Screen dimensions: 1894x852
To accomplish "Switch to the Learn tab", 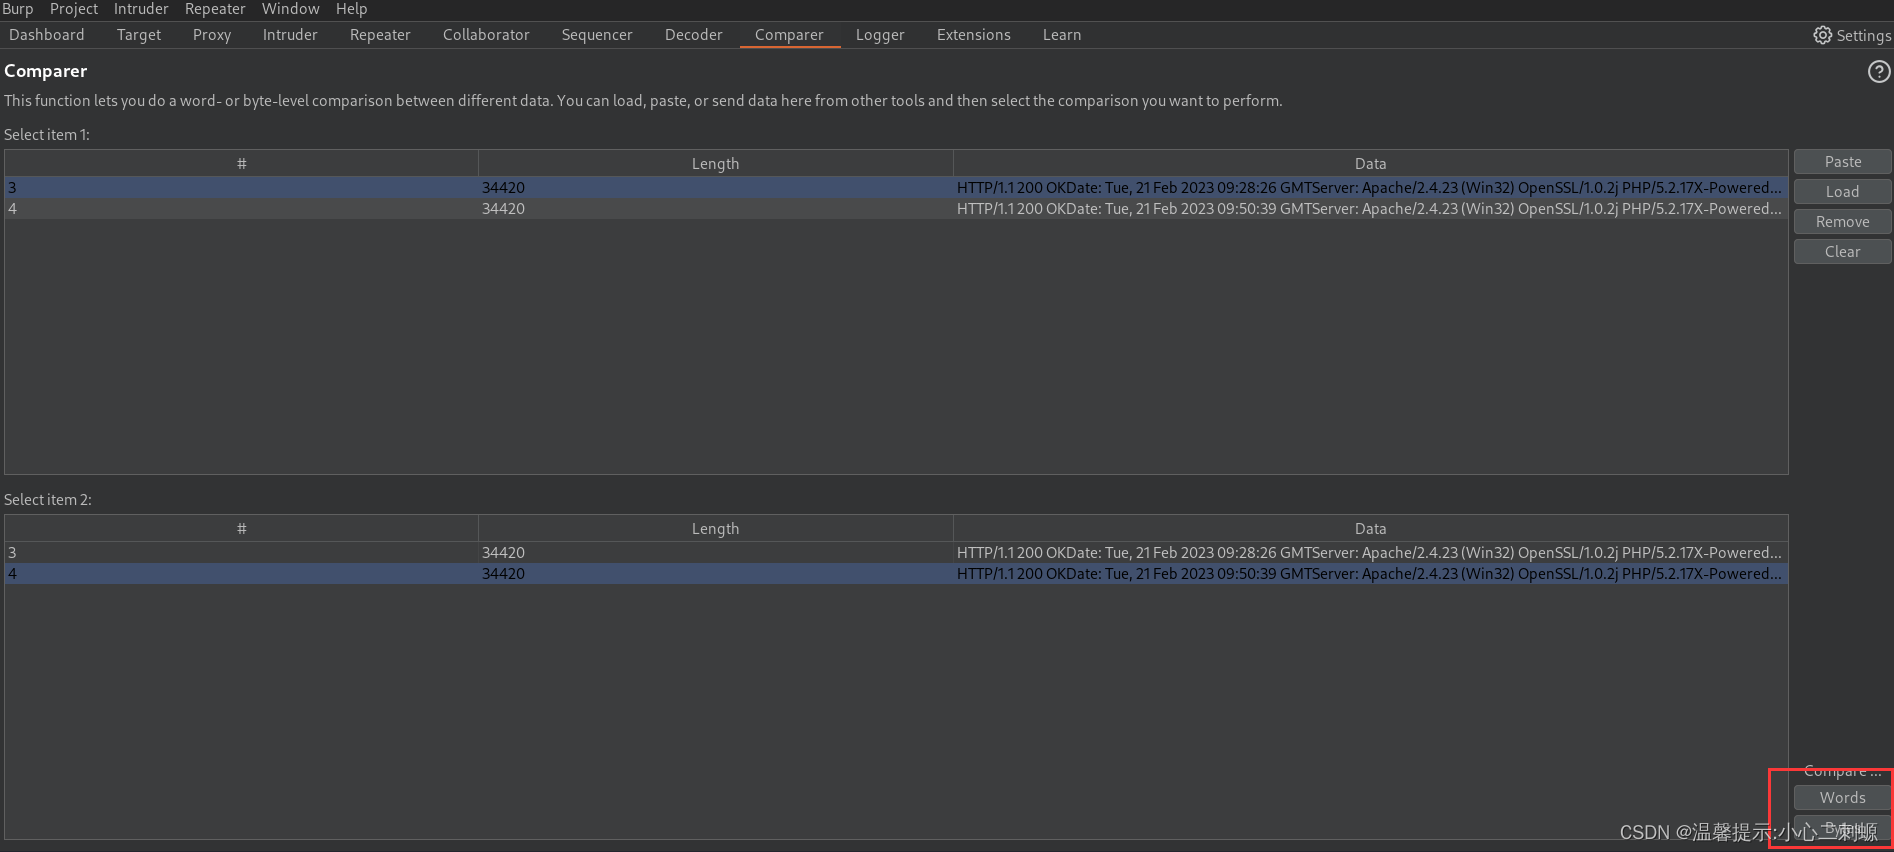I will (x=1062, y=35).
